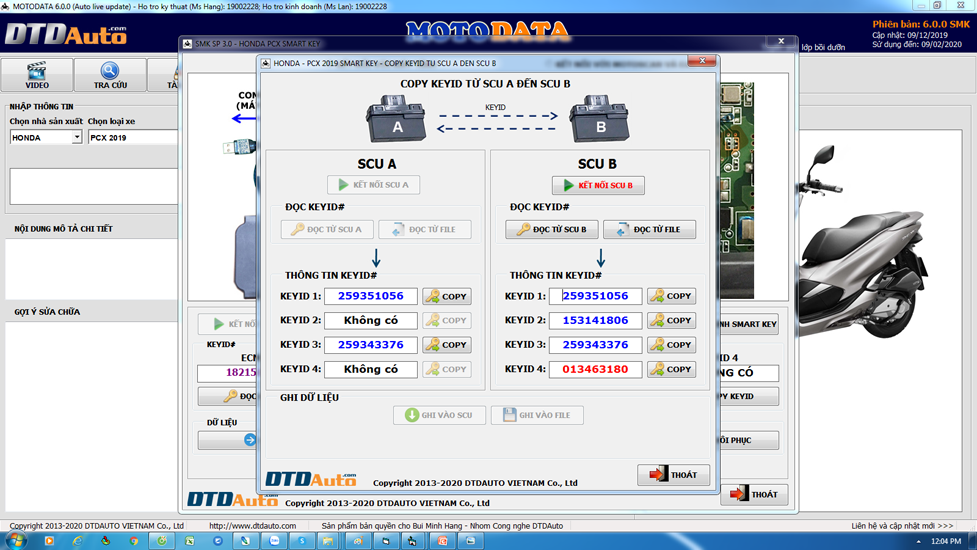Copy SCU A KEYID 3
The width and height of the screenshot is (977, 550).
click(x=447, y=344)
